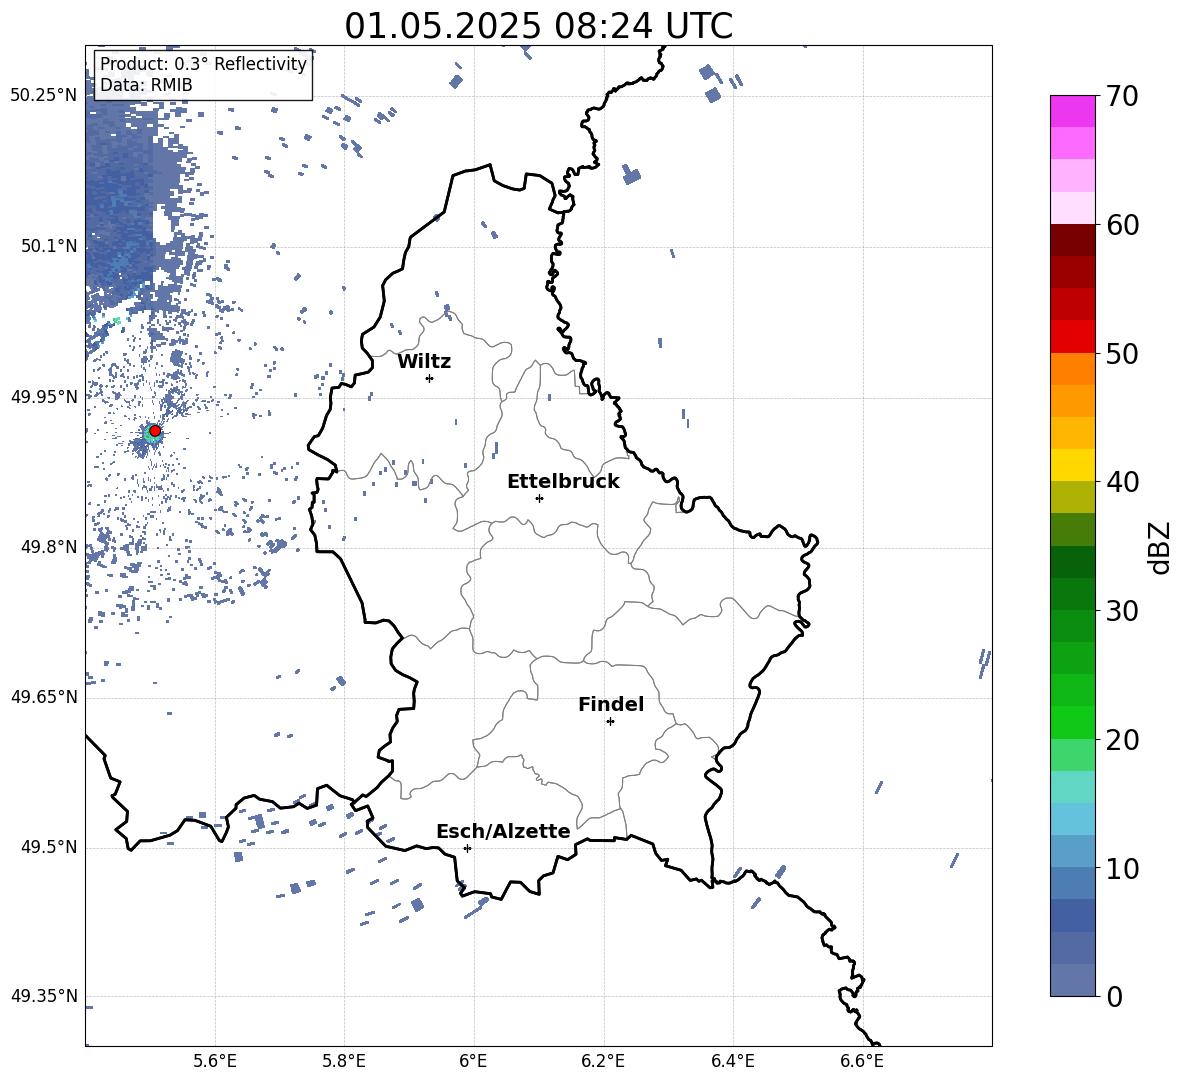The height and width of the screenshot is (1081, 1184).
Task: Click the orange colorbar swatch below 50
Action: pyautogui.click(x=1073, y=369)
